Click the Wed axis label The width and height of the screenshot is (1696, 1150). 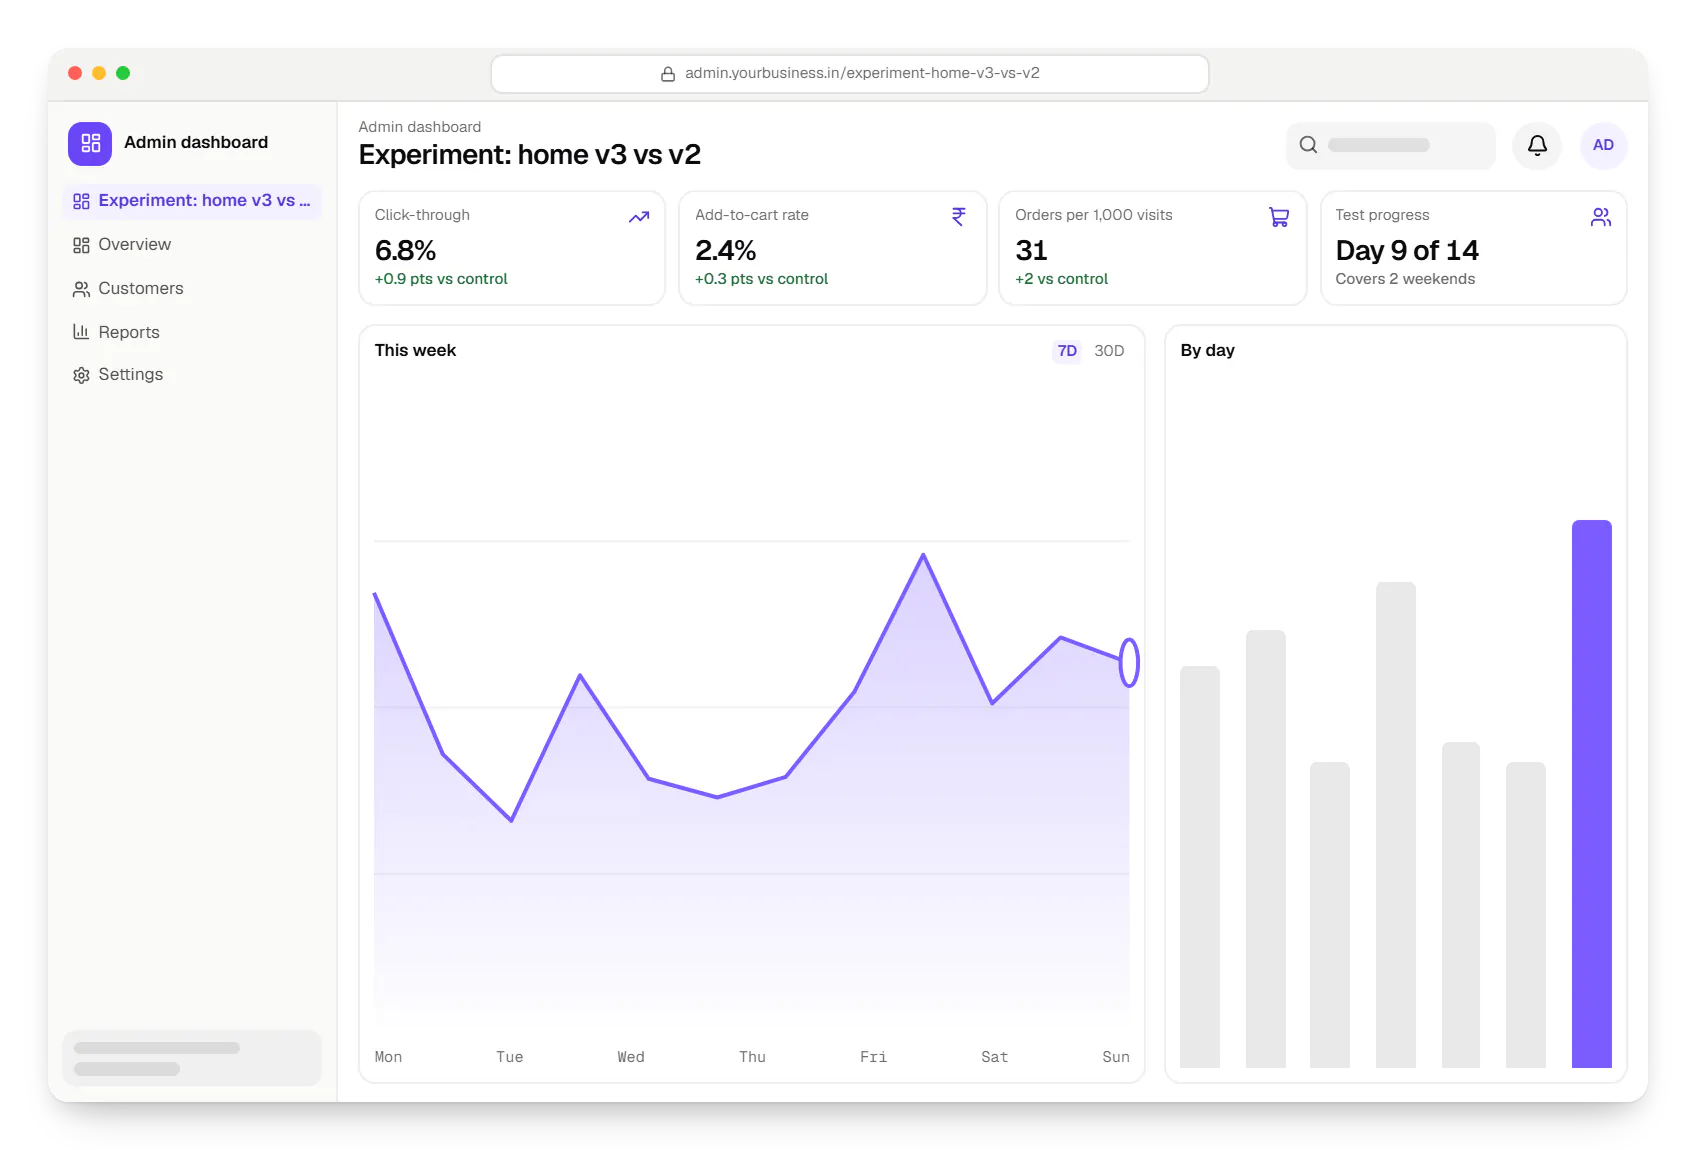click(631, 1057)
